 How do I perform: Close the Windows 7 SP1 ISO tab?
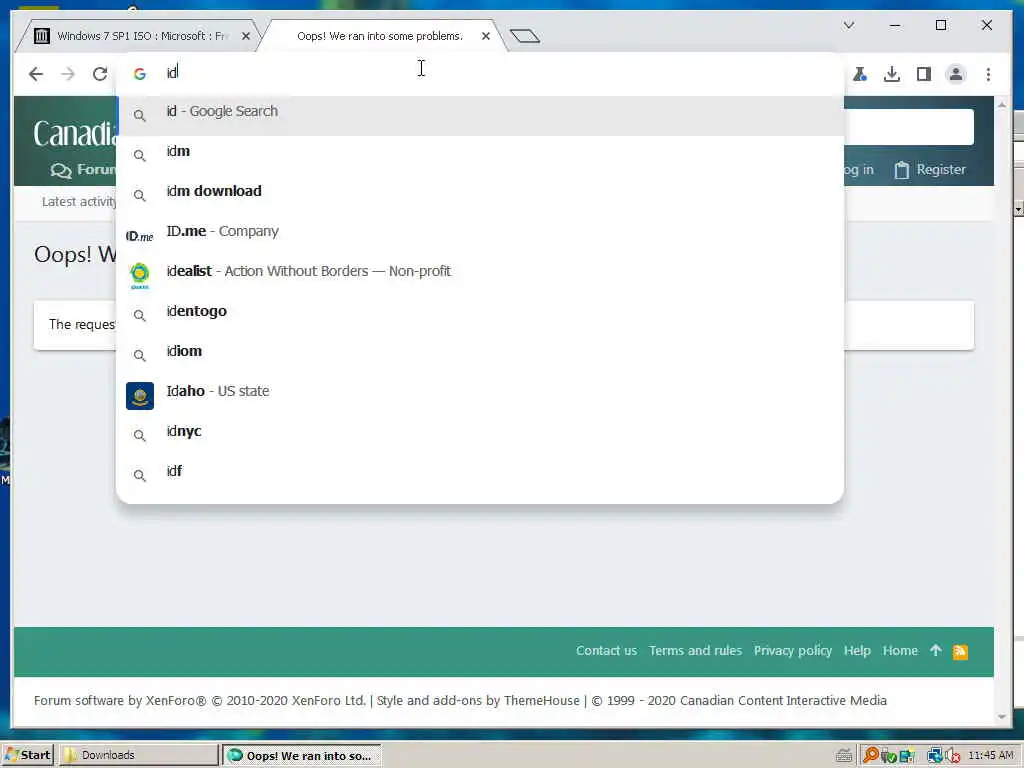click(x=246, y=36)
